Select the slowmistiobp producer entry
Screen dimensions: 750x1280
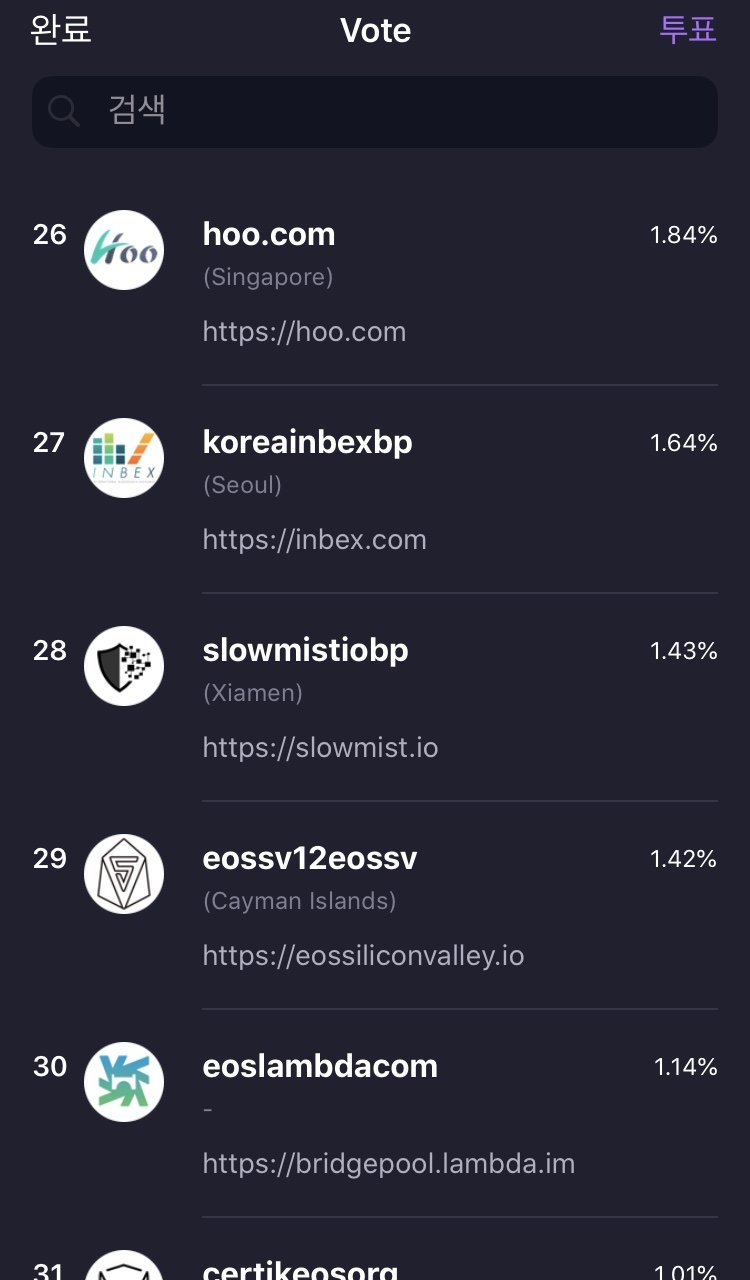click(305, 650)
